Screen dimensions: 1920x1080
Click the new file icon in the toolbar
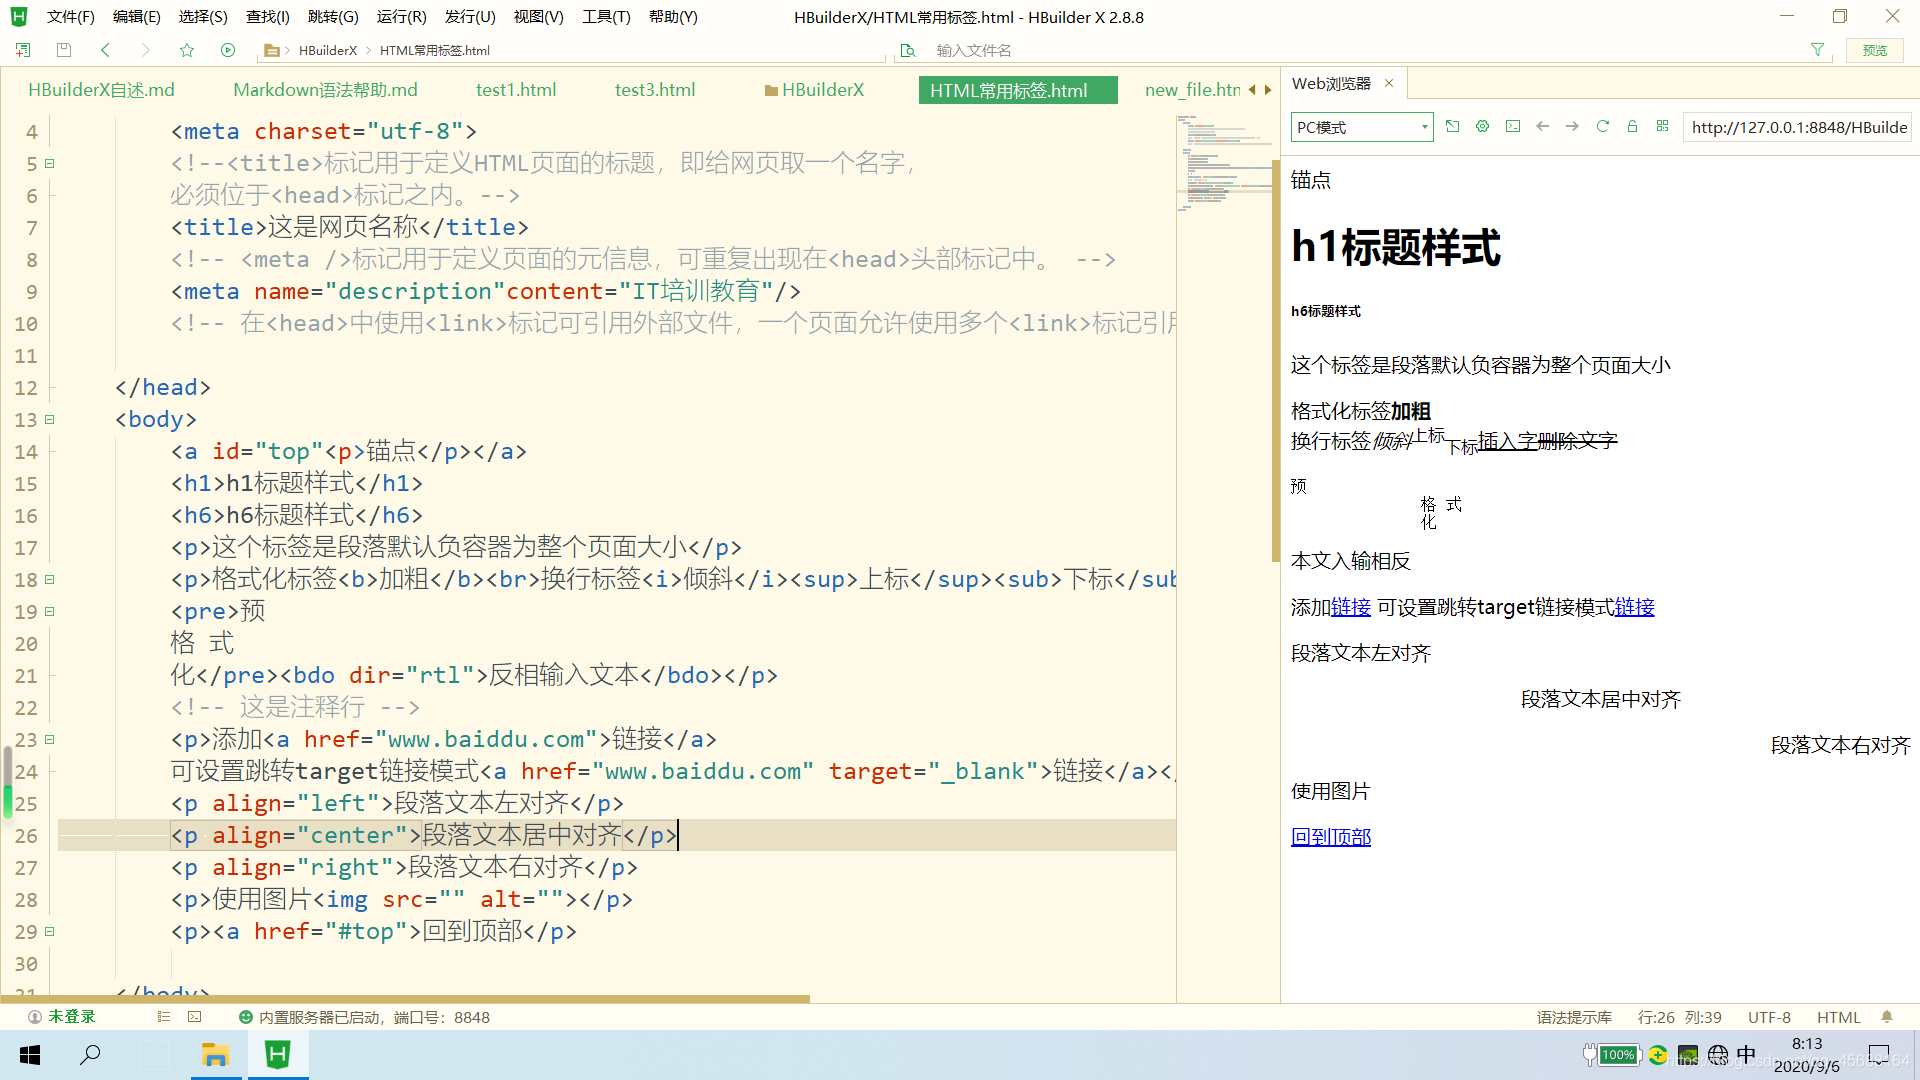tap(23, 50)
